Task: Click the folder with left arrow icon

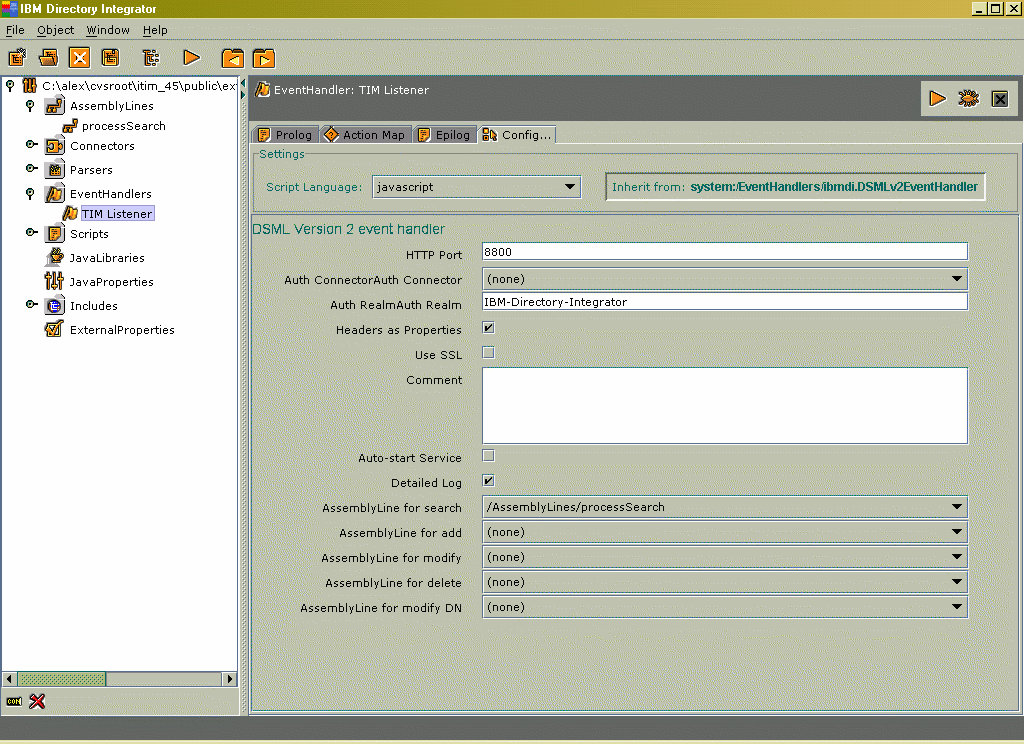Action: 232,58
